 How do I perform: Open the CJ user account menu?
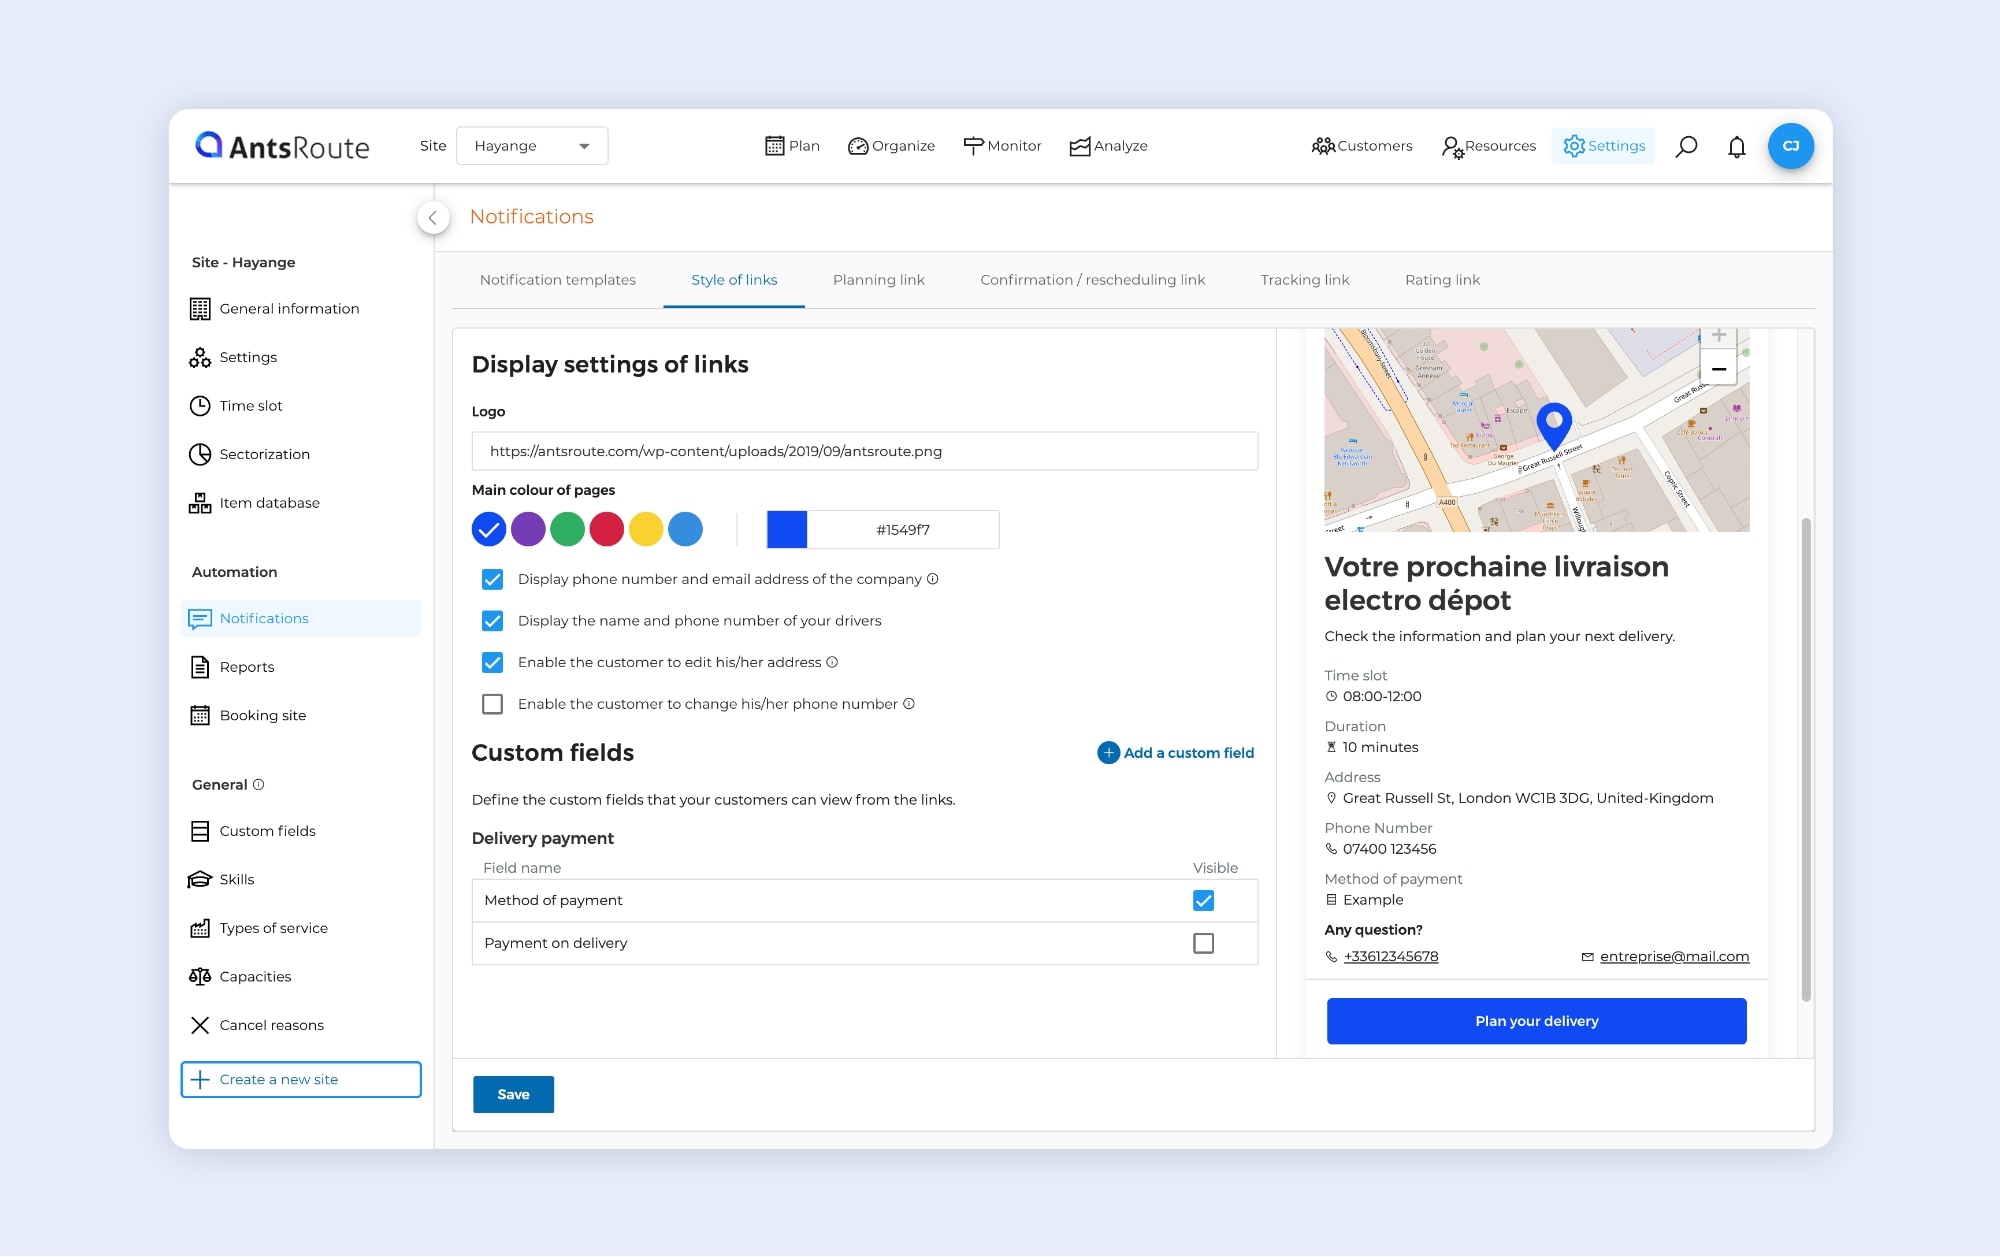click(x=1790, y=146)
